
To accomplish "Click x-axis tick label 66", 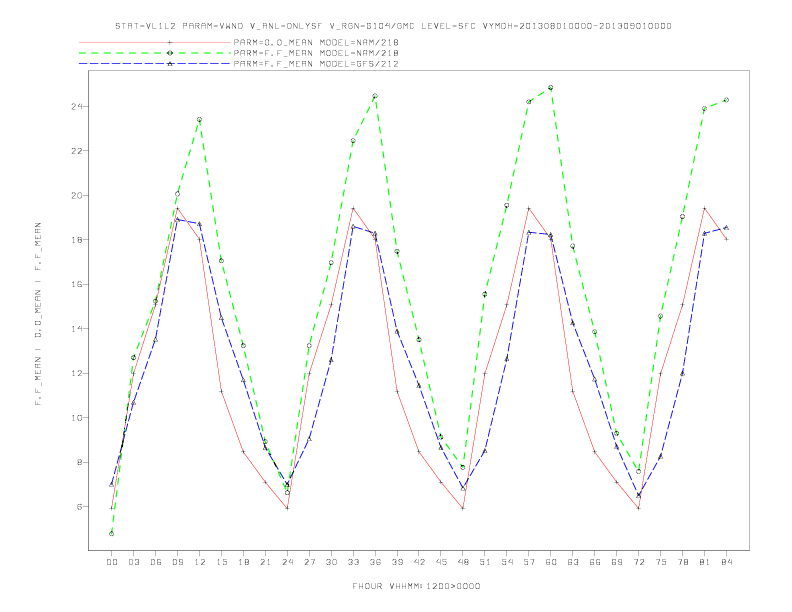I will coord(595,562).
